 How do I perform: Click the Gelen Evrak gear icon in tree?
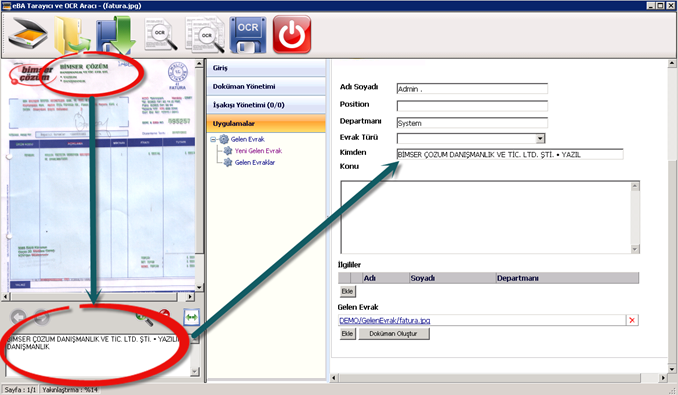(x=224, y=139)
